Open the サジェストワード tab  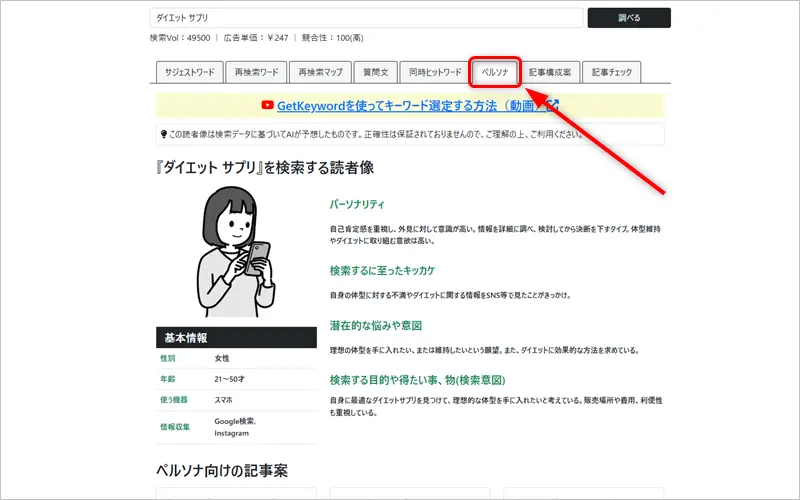tap(188, 73)
